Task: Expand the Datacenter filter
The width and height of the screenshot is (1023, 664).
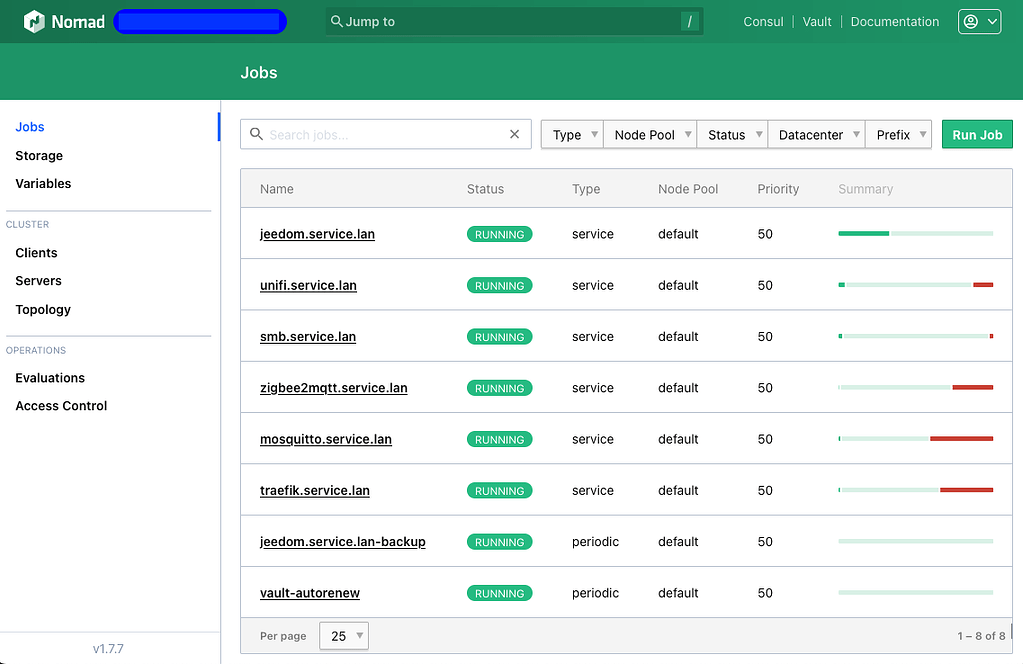Action: pos(816,134)
